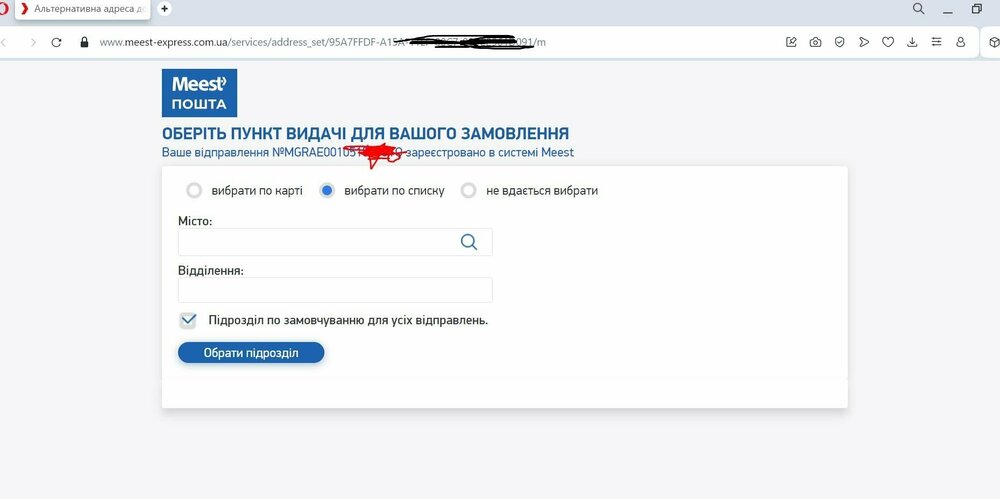Switch to the "Альтернативна адреса" browser tab

[85, 9]
